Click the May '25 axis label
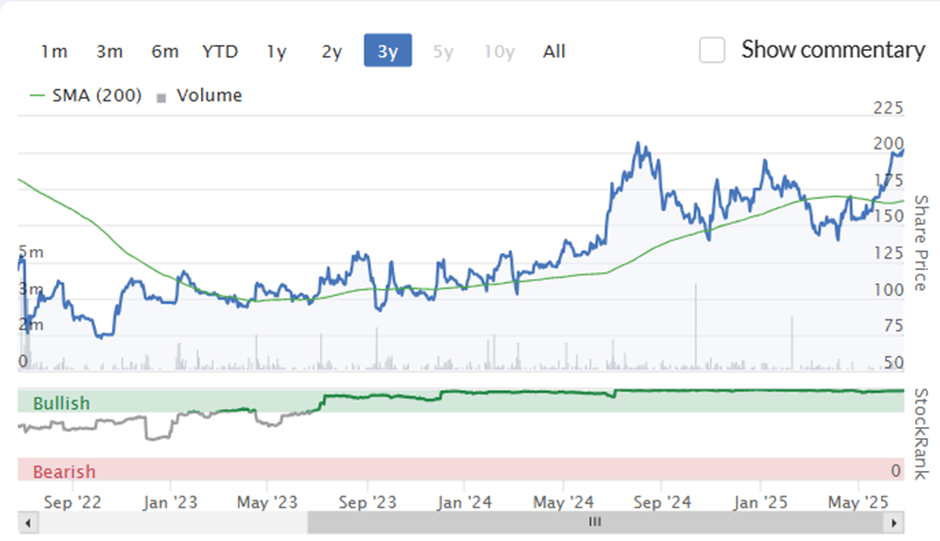 pos(858,502)
